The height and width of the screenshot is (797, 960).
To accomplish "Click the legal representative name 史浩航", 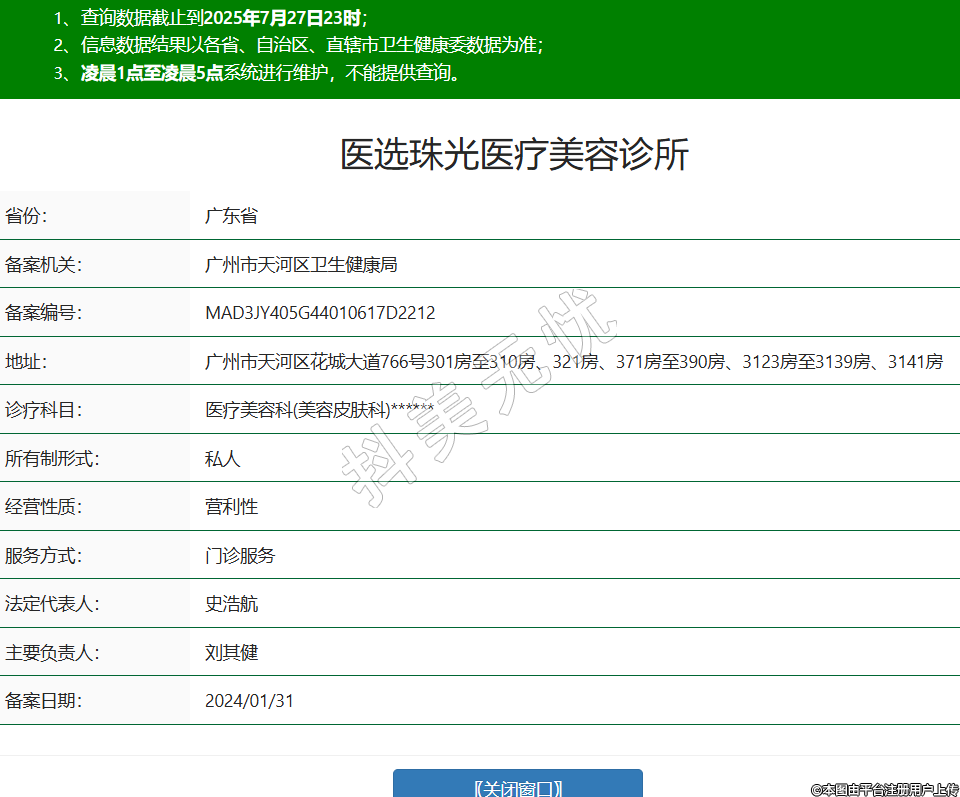I will click(231, 604).
